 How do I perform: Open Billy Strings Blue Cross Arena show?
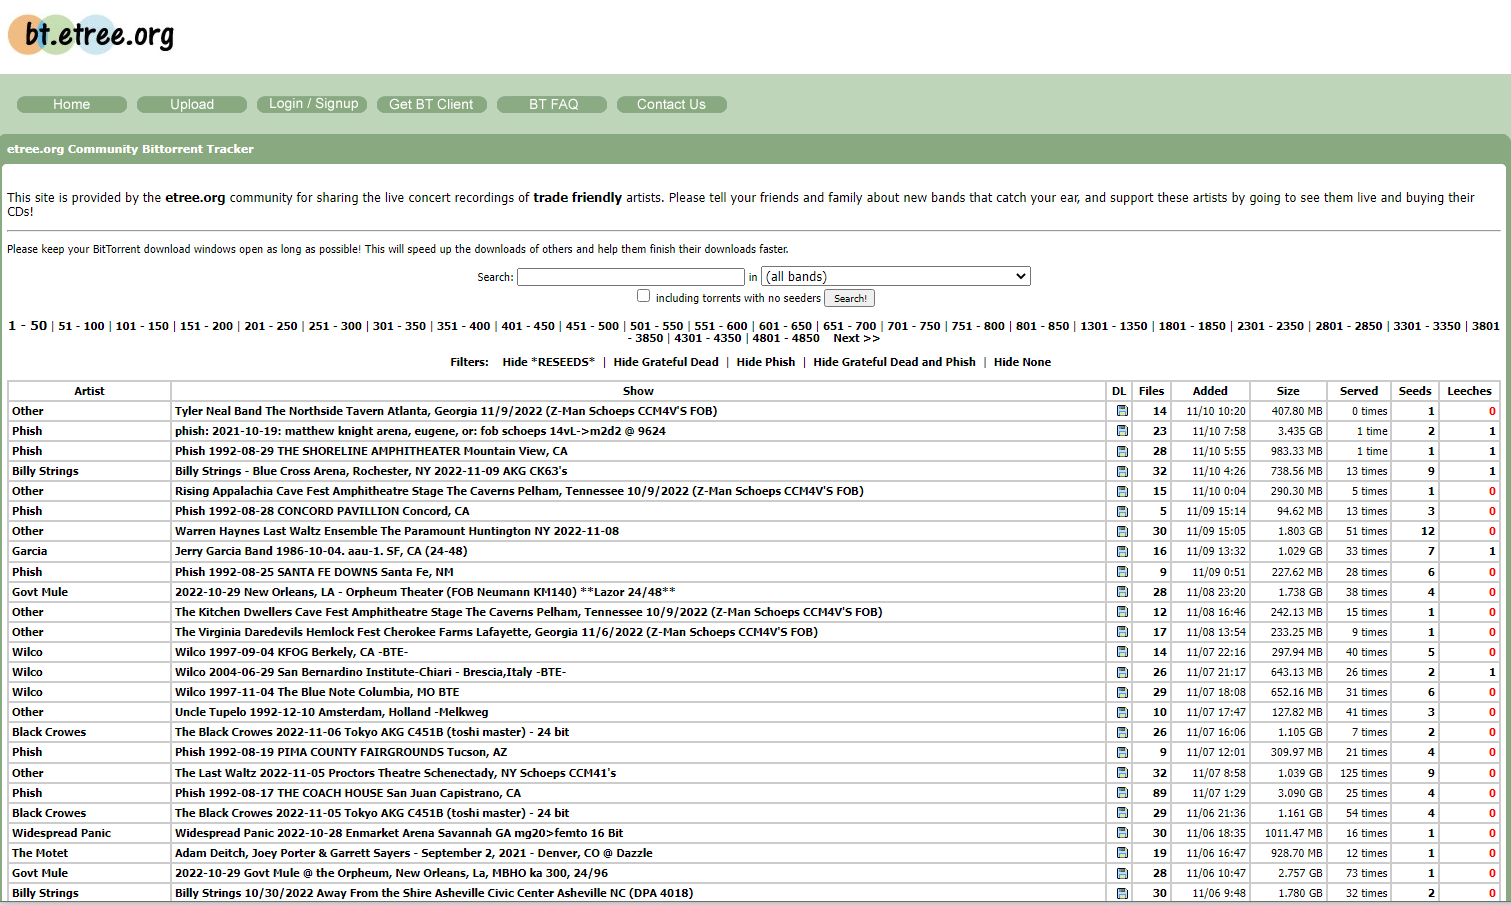pyautogui.click(x=371, y=471)
